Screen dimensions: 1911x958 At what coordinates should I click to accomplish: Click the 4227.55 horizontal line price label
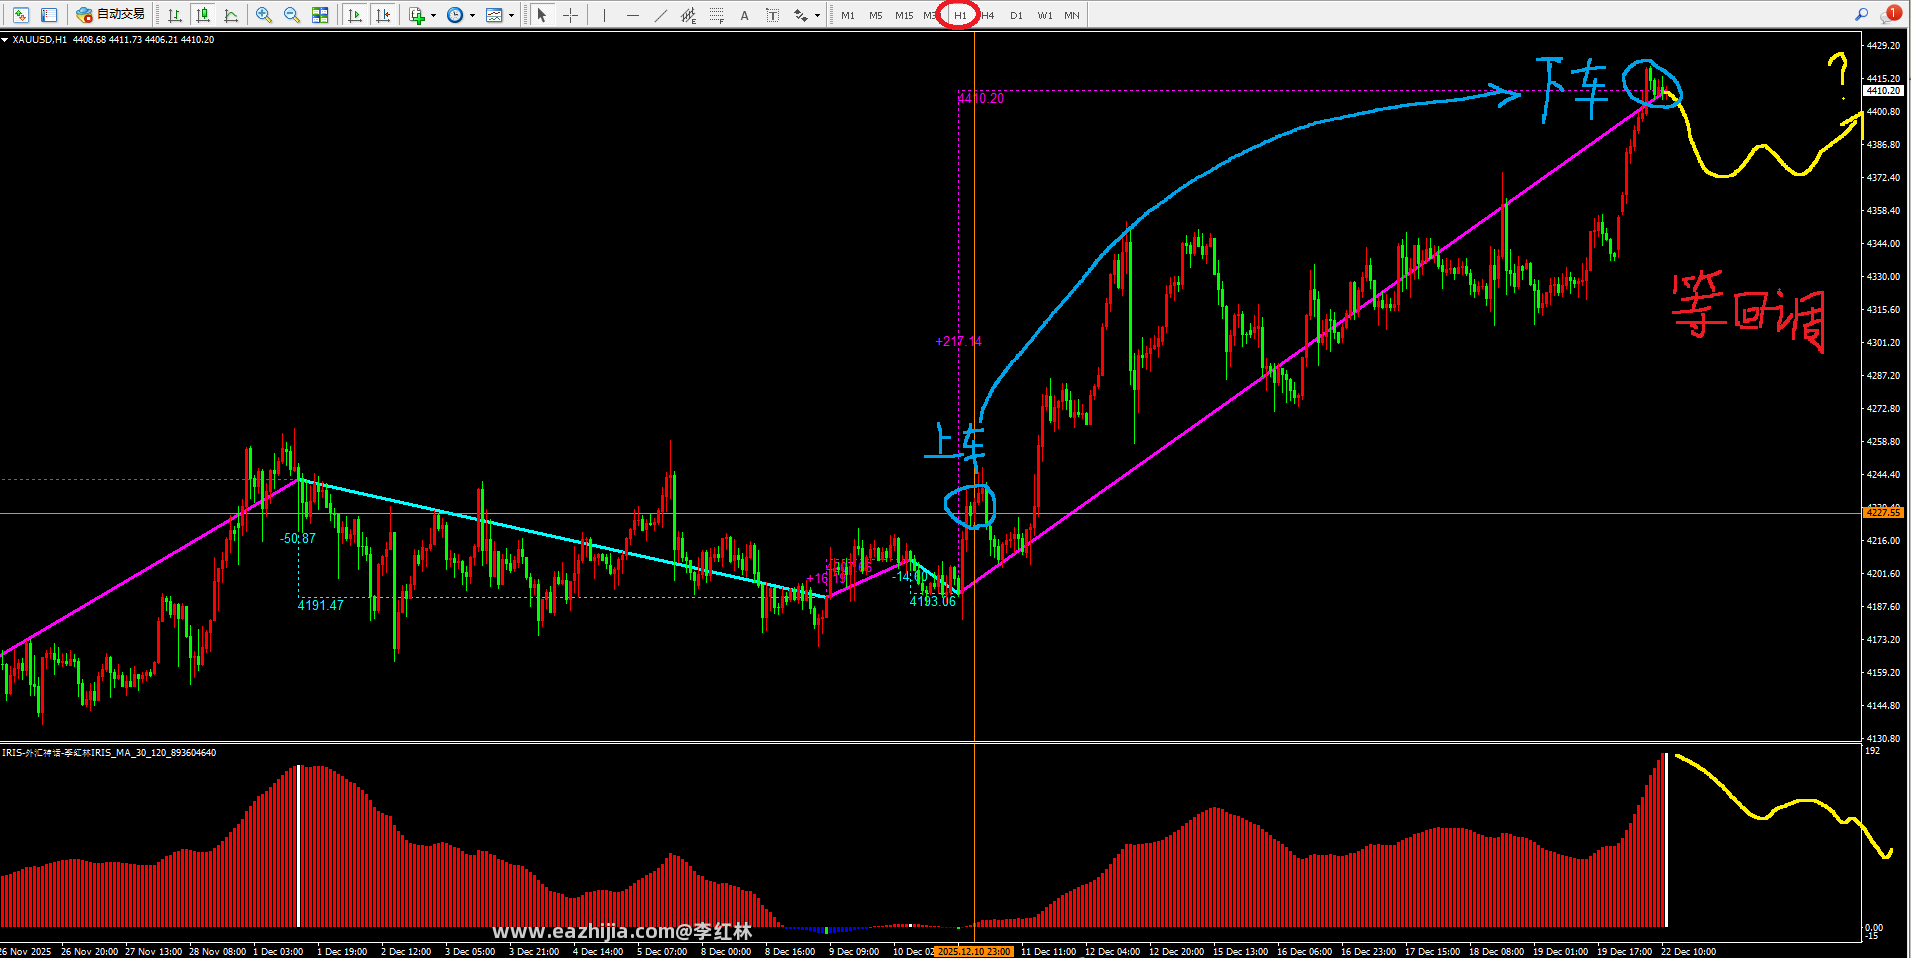[x=1883, y=512]
